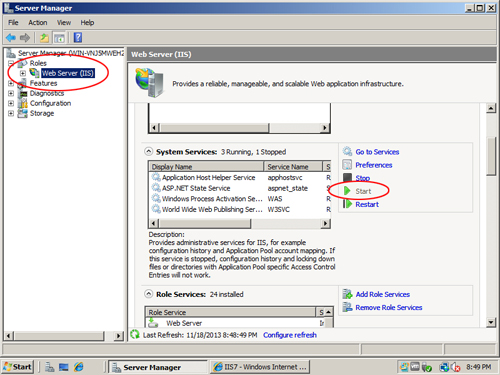Click the Back arrow toolbar icon
Screen dimensions: 500x375
(x=11, y=38)
